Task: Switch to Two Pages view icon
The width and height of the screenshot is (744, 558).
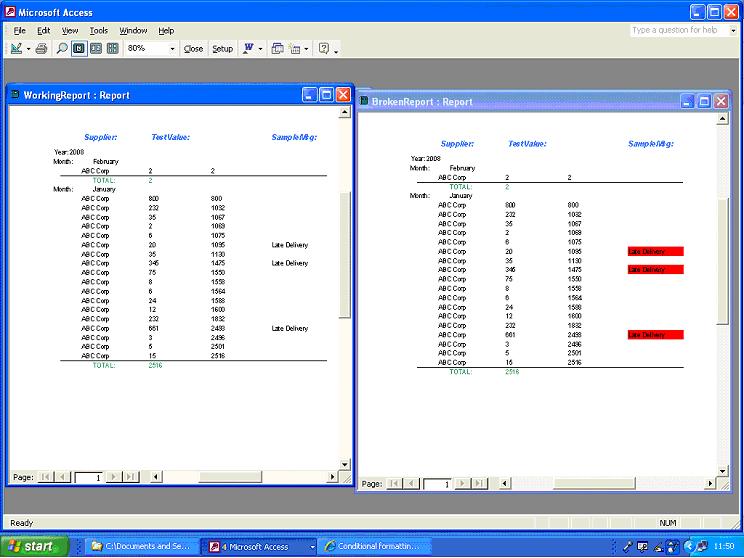Action: pos(96,48)
